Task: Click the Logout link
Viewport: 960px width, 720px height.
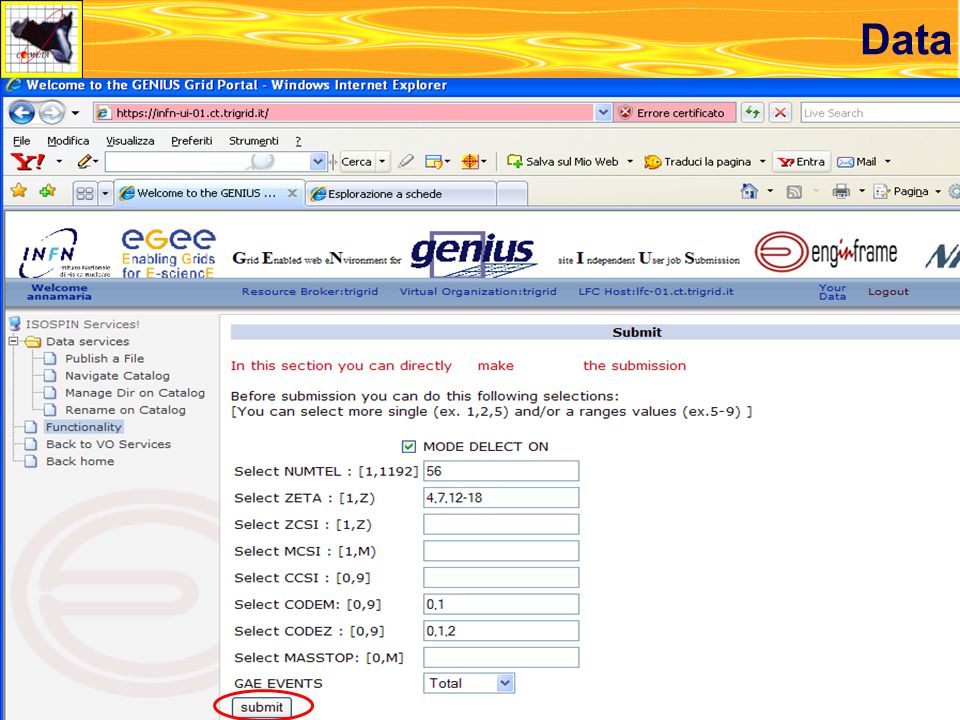Action: pyautogui.click(x=888, y=292)
